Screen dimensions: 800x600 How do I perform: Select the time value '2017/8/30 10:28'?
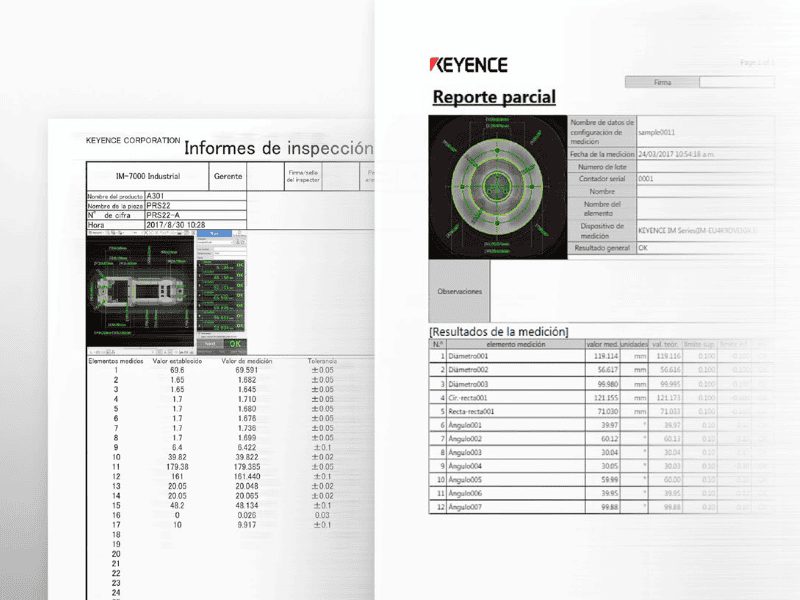tap(176, 225)
